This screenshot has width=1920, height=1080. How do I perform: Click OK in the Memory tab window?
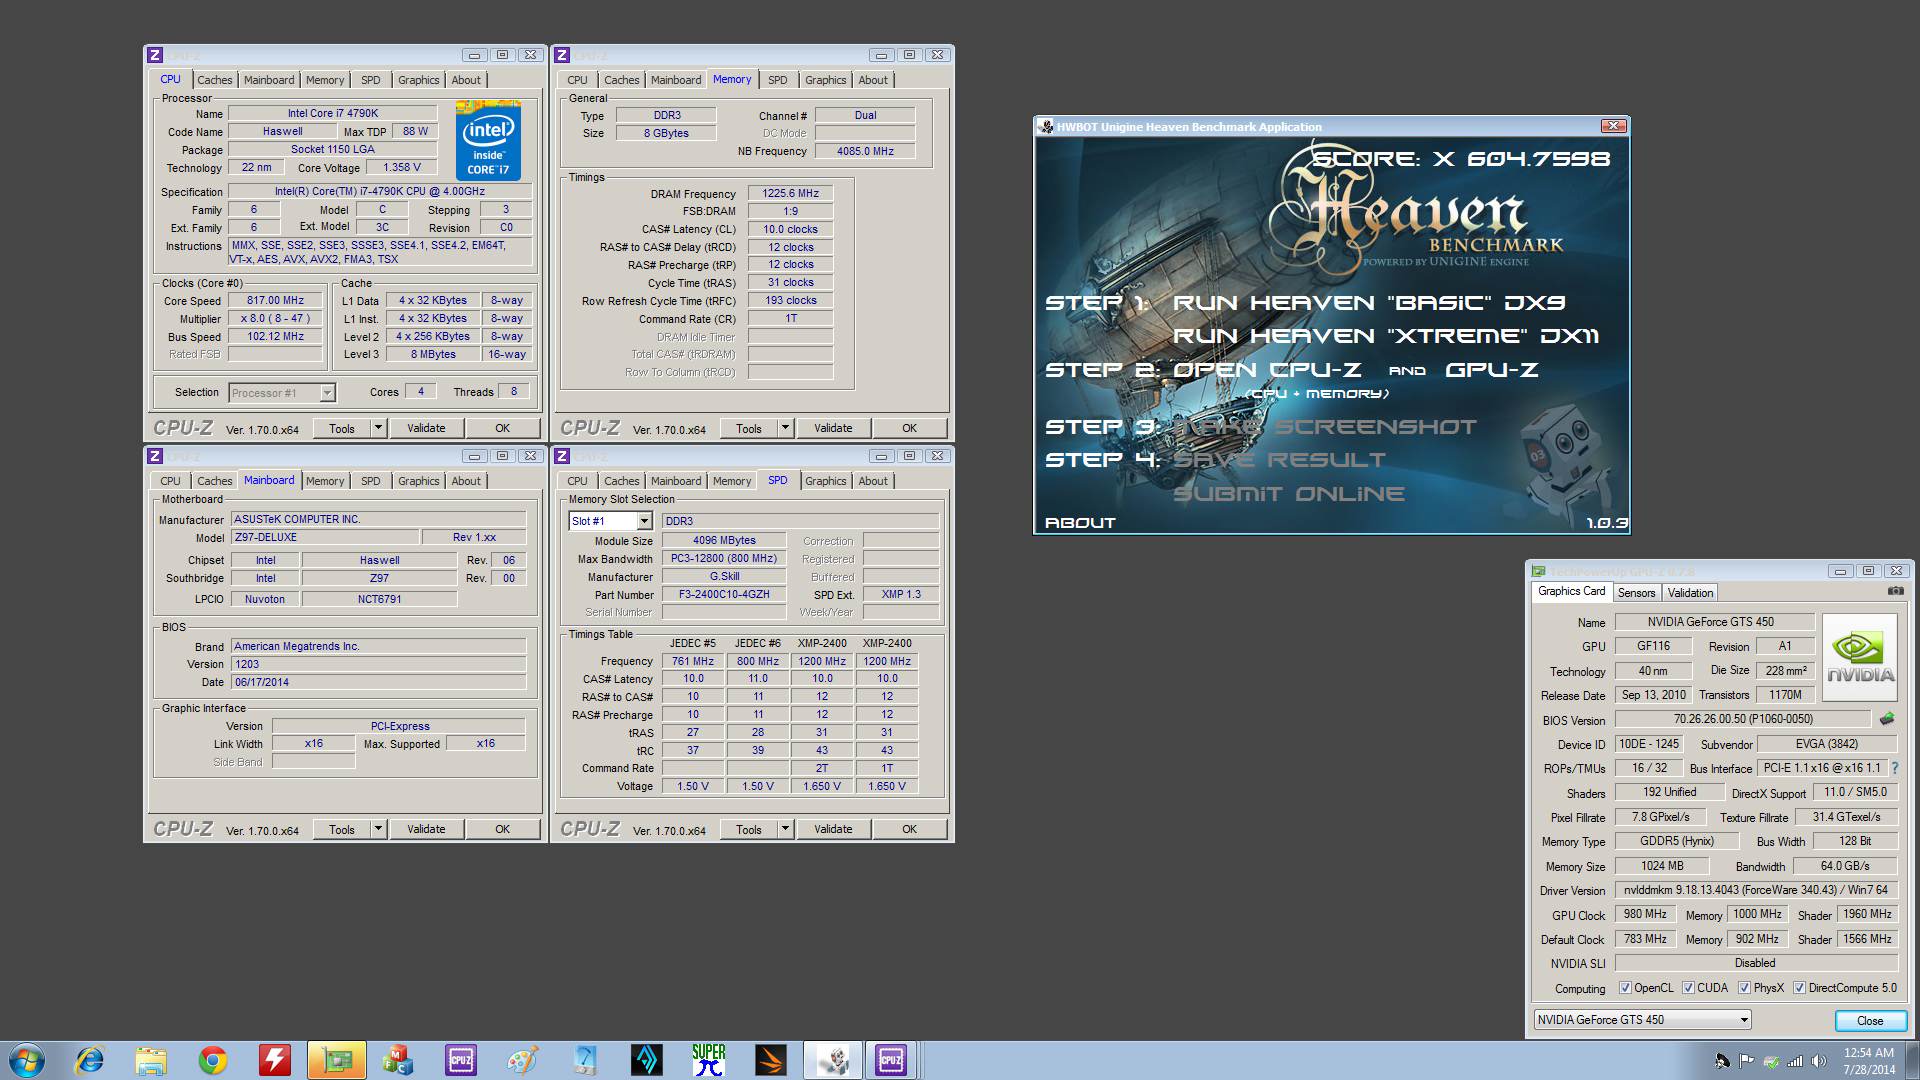[x=909, y=428]
